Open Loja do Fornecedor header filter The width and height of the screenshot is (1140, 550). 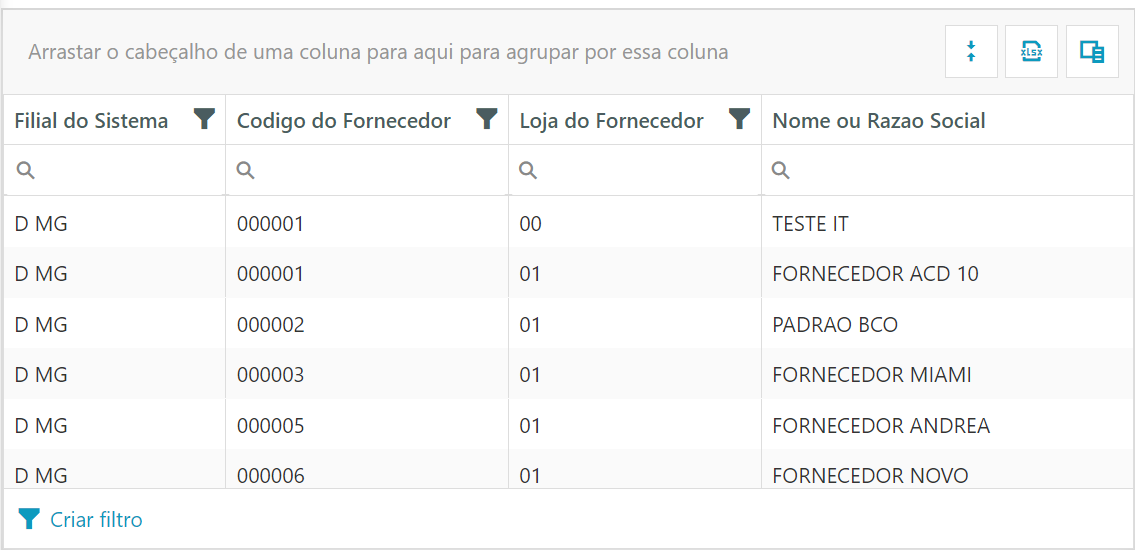coord(739,120)
